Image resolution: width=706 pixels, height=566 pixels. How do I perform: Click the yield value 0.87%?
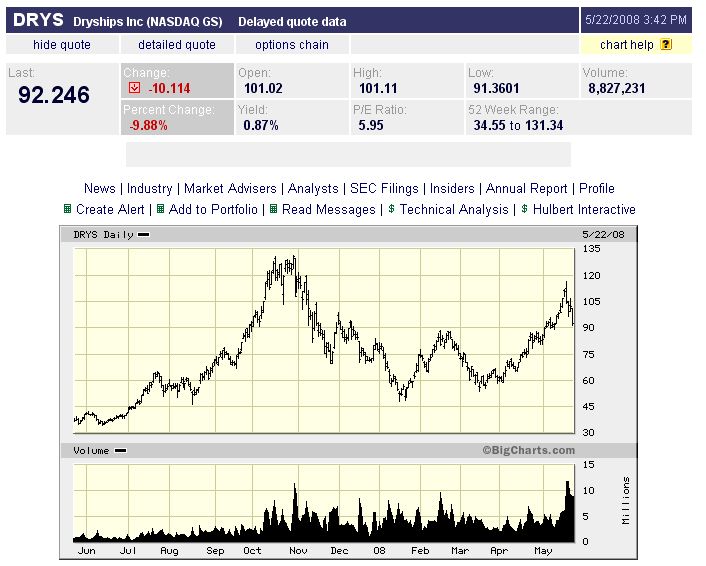[261, 125]
